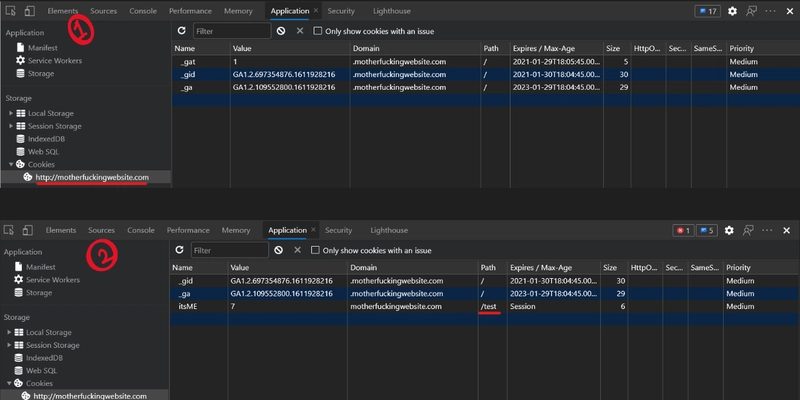Sort by Size column in upper table
Screen dimensions: 800x400
click(617, 48)
